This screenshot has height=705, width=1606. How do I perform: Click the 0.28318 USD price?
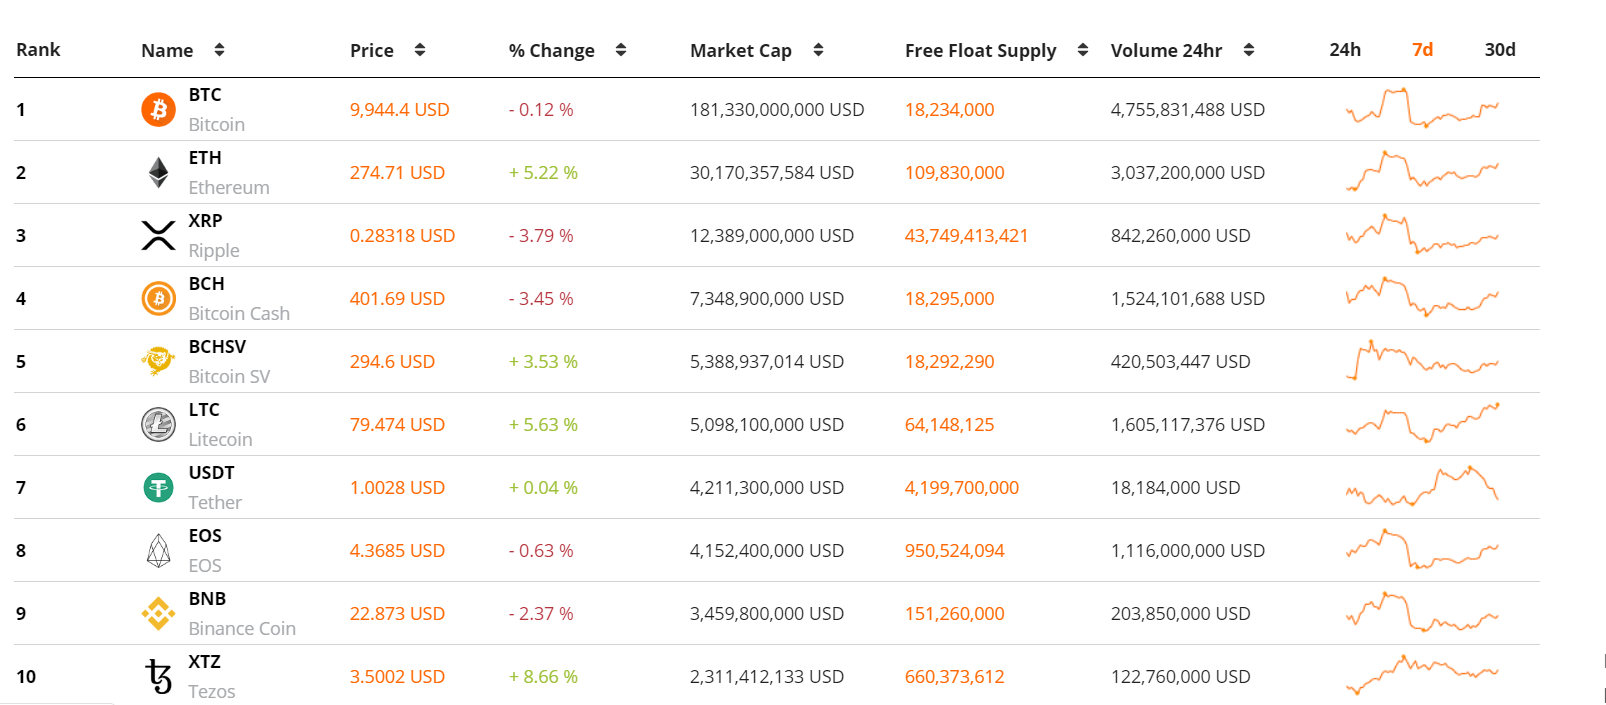tap(402, 236)
